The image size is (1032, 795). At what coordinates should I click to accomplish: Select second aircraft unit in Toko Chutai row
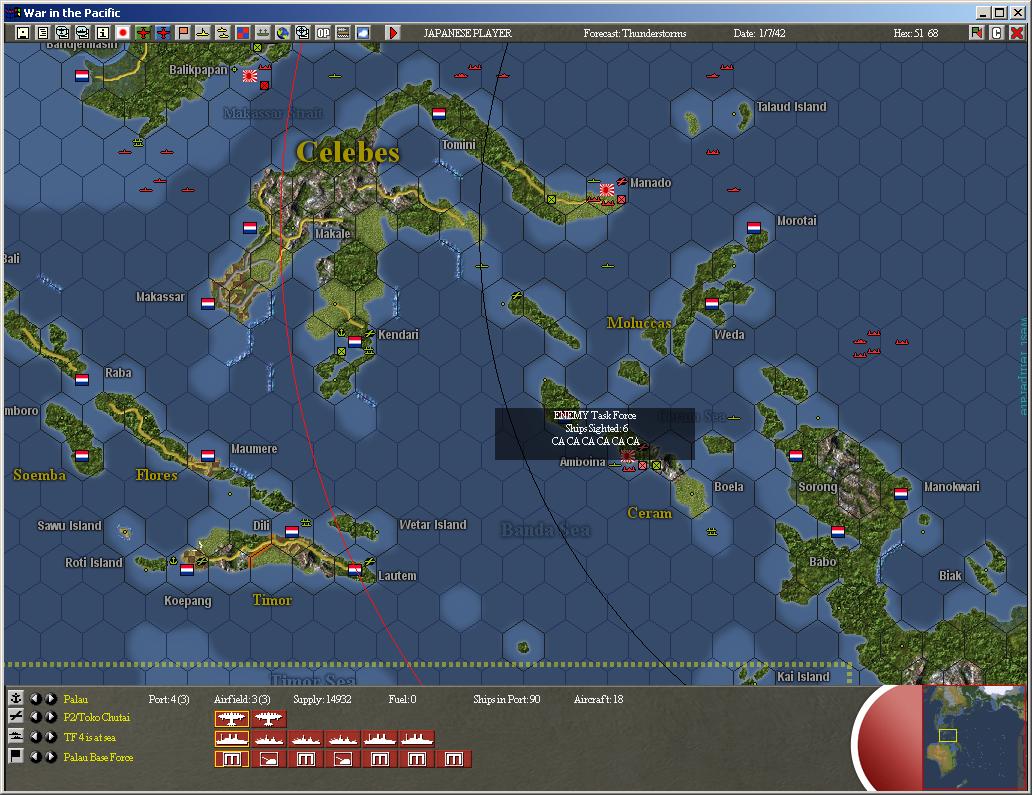coord(269,719)
